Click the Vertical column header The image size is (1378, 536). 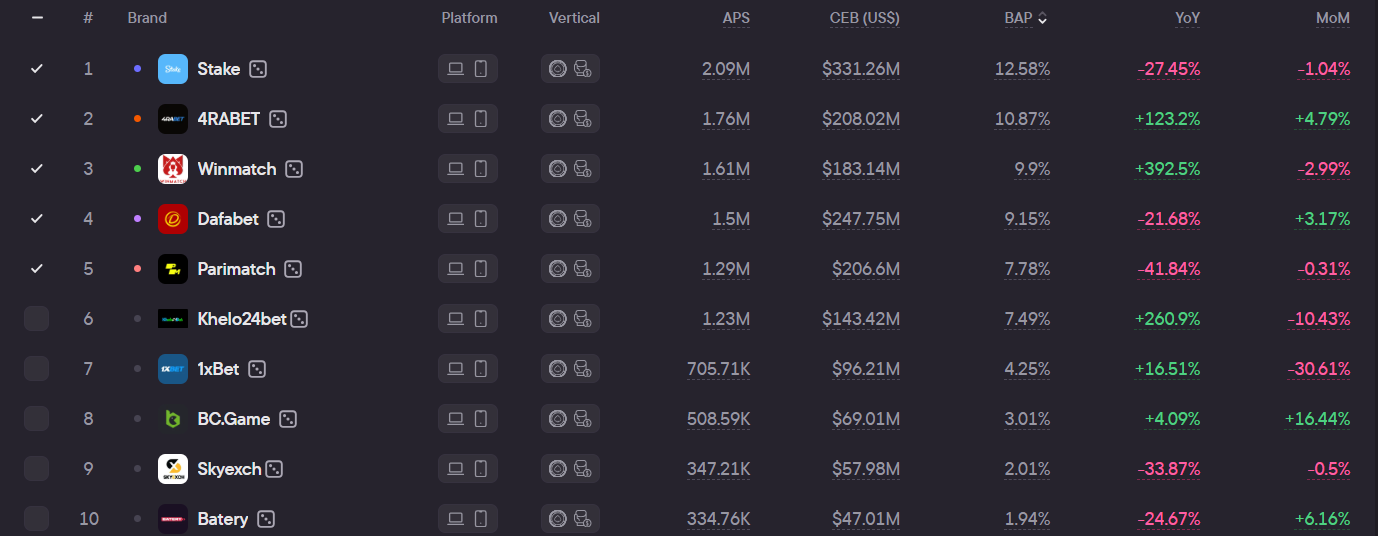[574, 18]
